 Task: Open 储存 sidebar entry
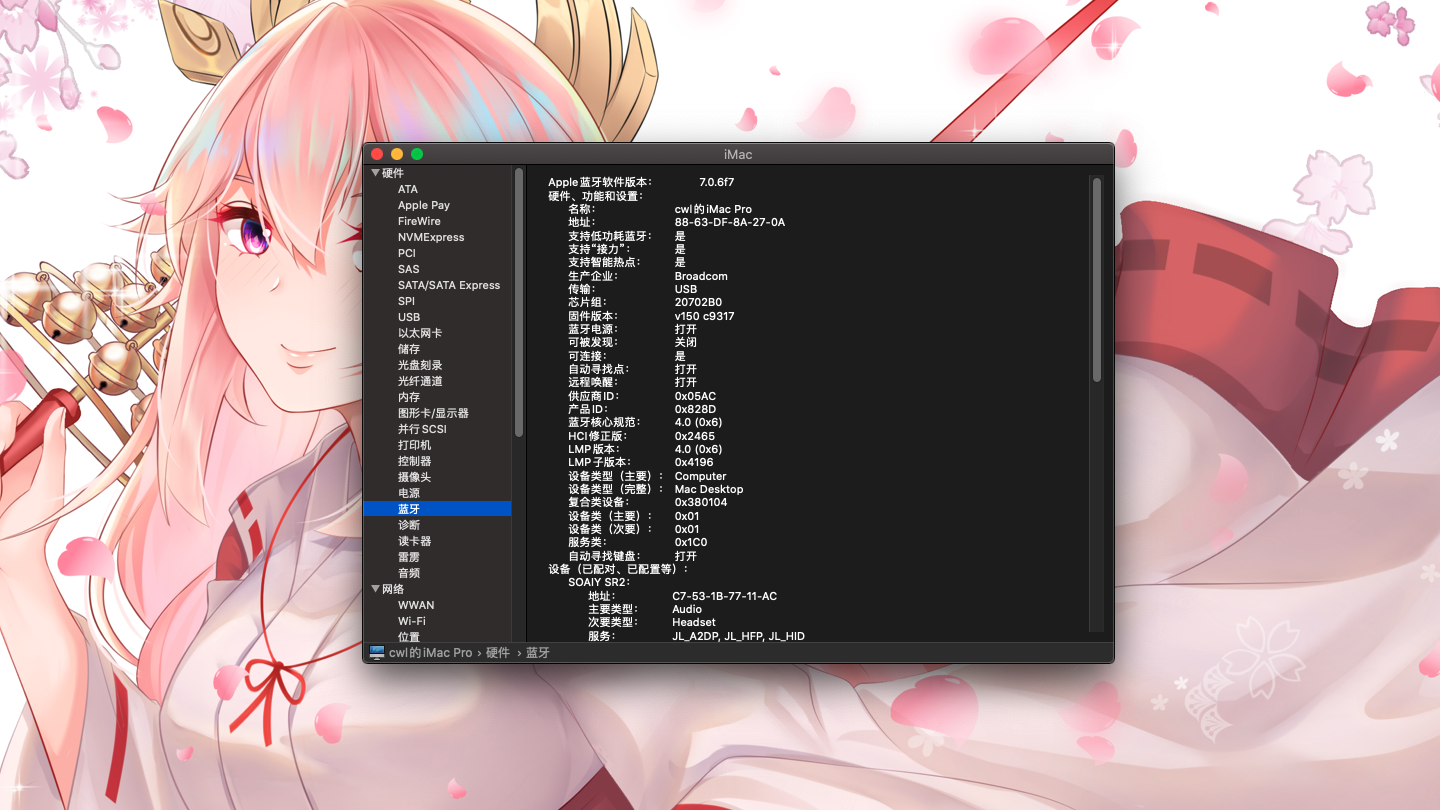pos(409,349)
